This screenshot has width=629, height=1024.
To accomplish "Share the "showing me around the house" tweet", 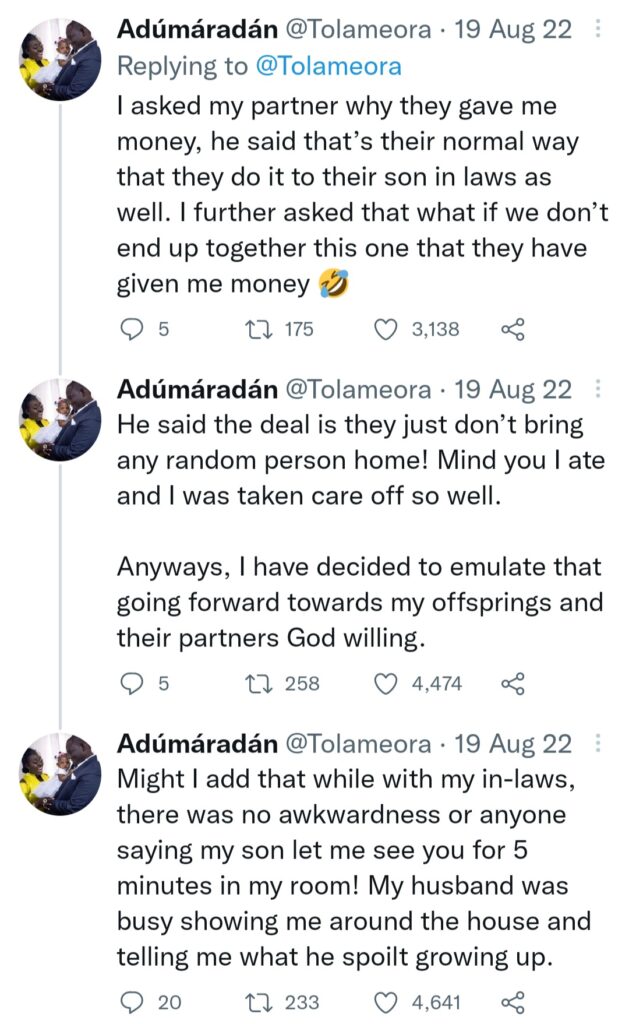I will pos(512,1001).
